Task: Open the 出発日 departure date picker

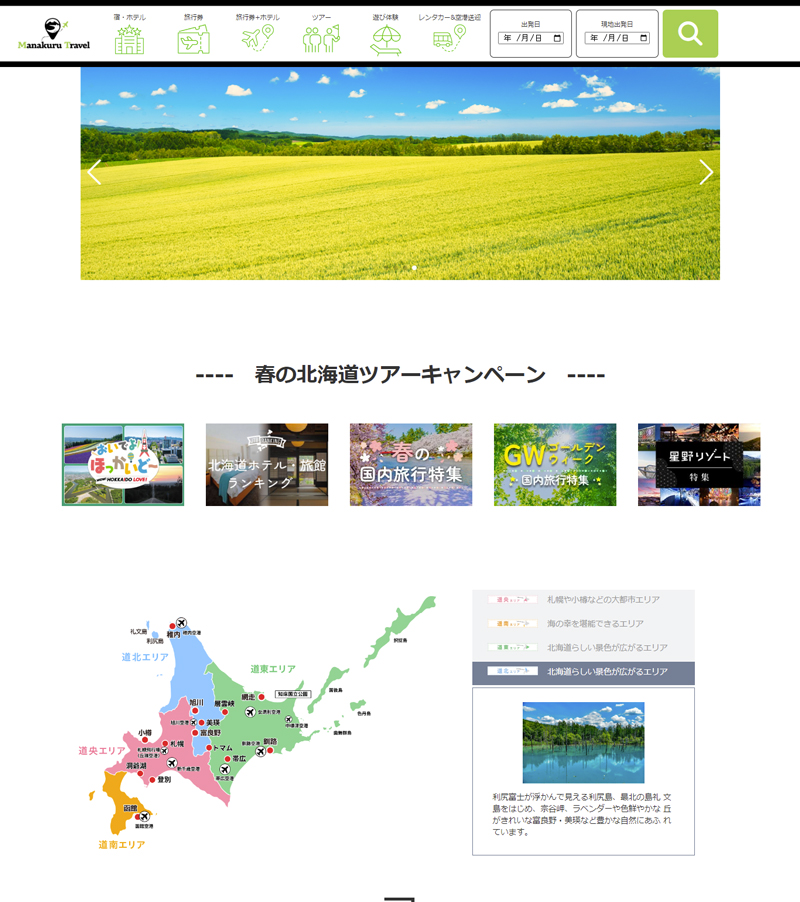Action: 531,38
